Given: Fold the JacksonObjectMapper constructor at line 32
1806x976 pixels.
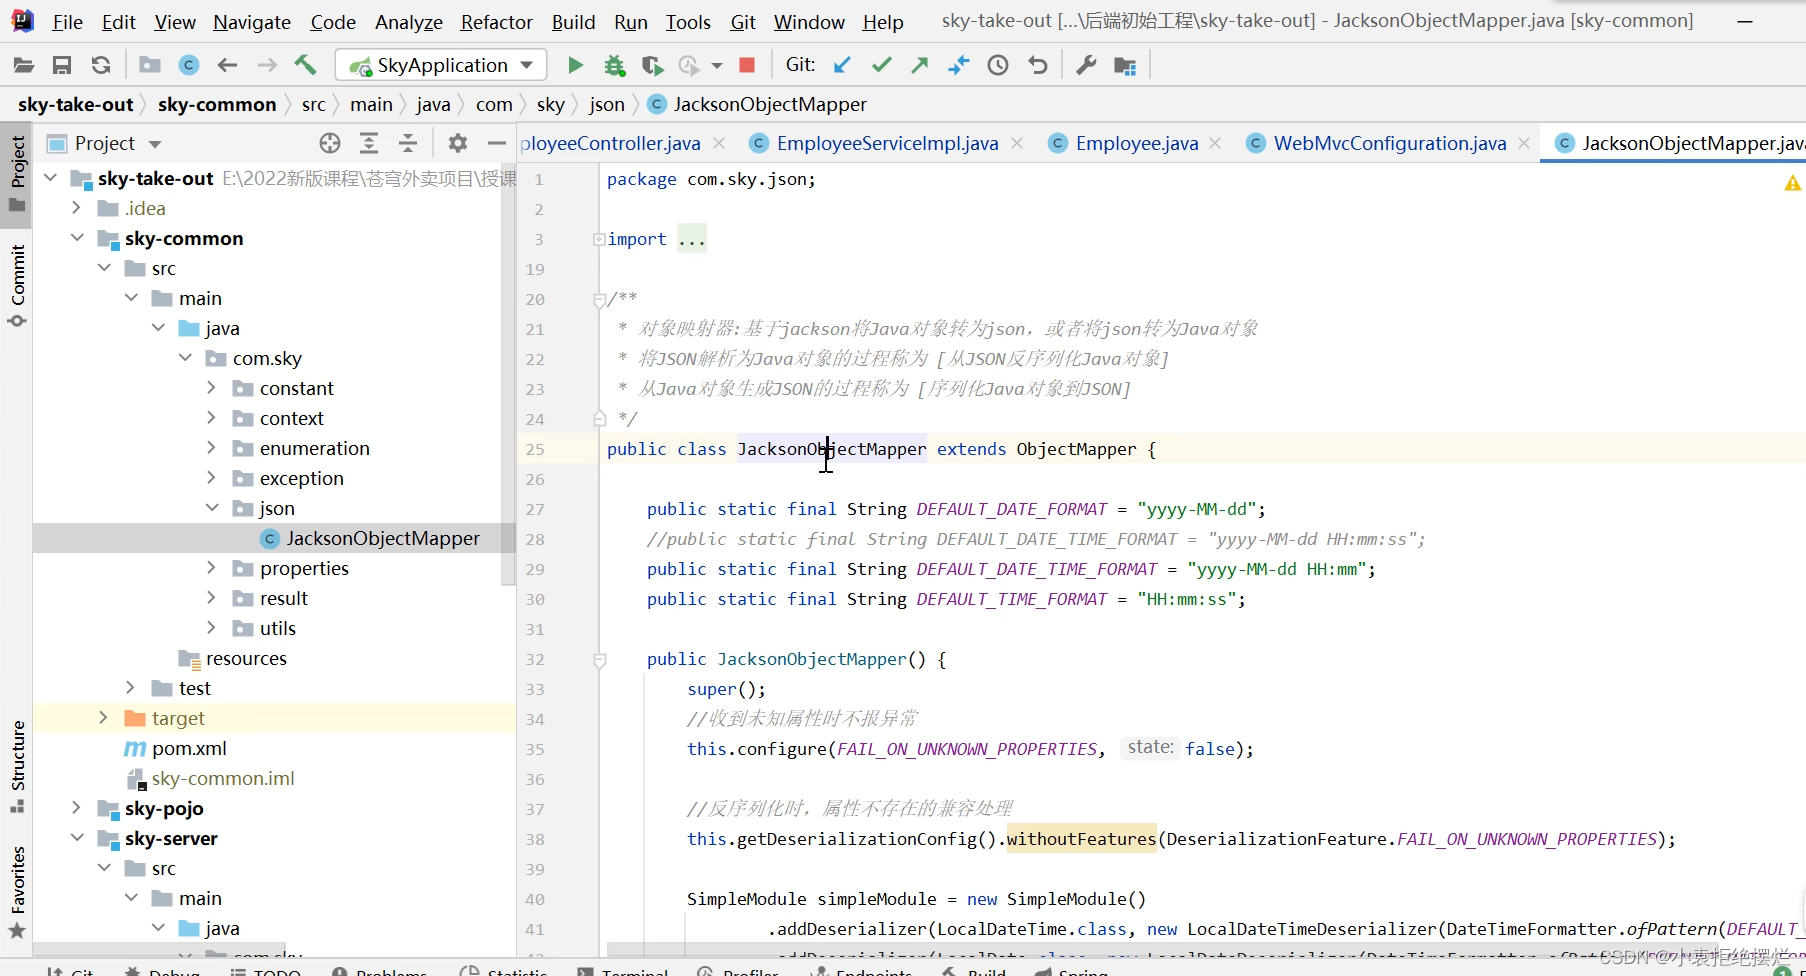Looking at the screenshot, I should click(600, 660).
